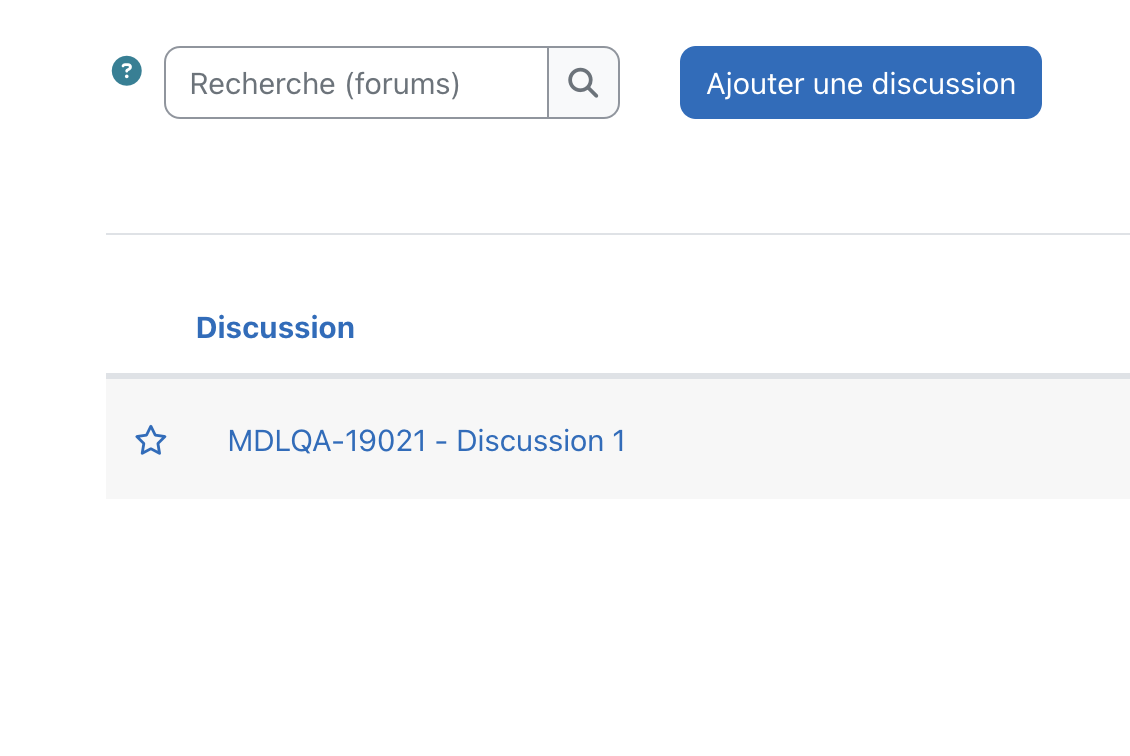Click inside the forum search text box
Viewport: 1130px width, 756px height.
point(356,83)
